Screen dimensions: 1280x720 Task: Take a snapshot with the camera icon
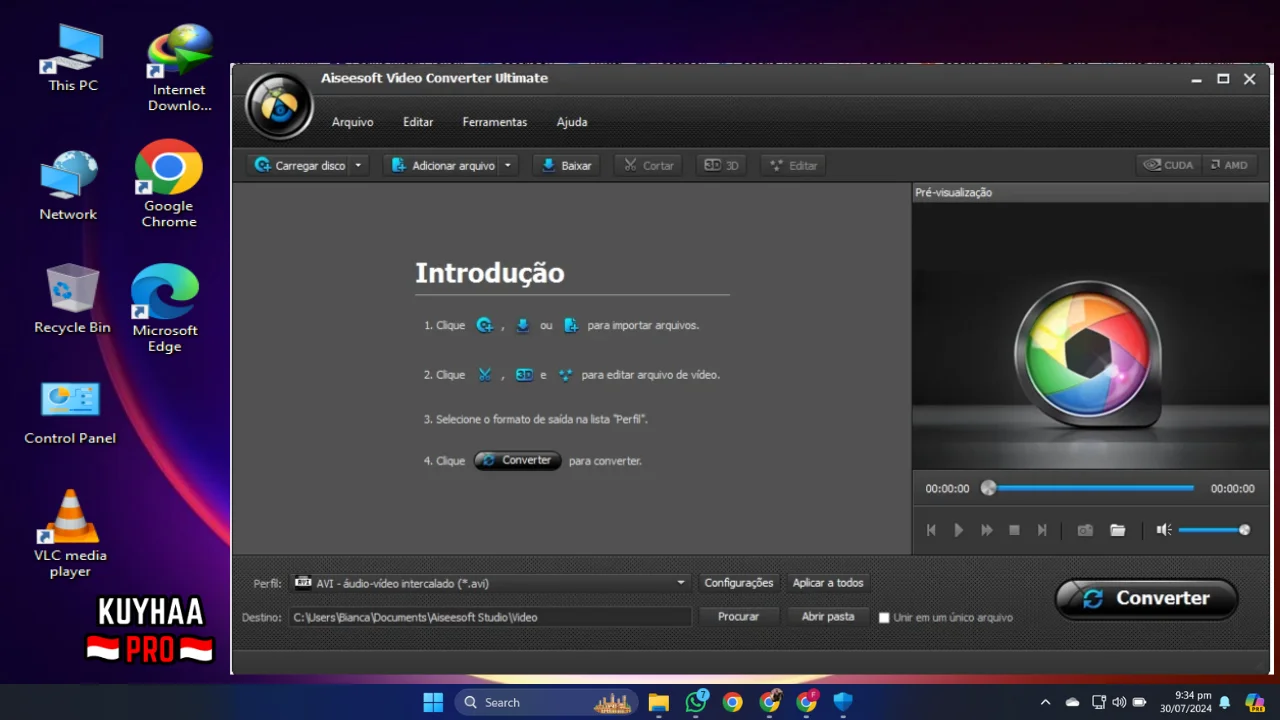click(1085, 530)
